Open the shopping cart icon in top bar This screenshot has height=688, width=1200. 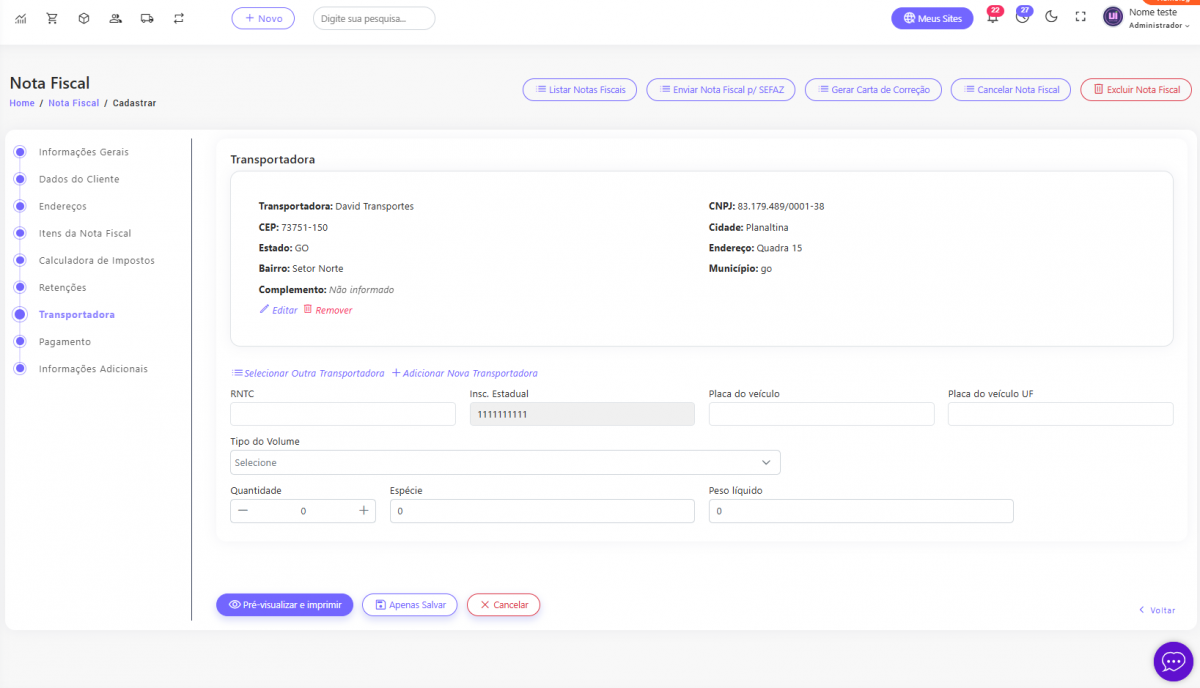click(52, 18)
